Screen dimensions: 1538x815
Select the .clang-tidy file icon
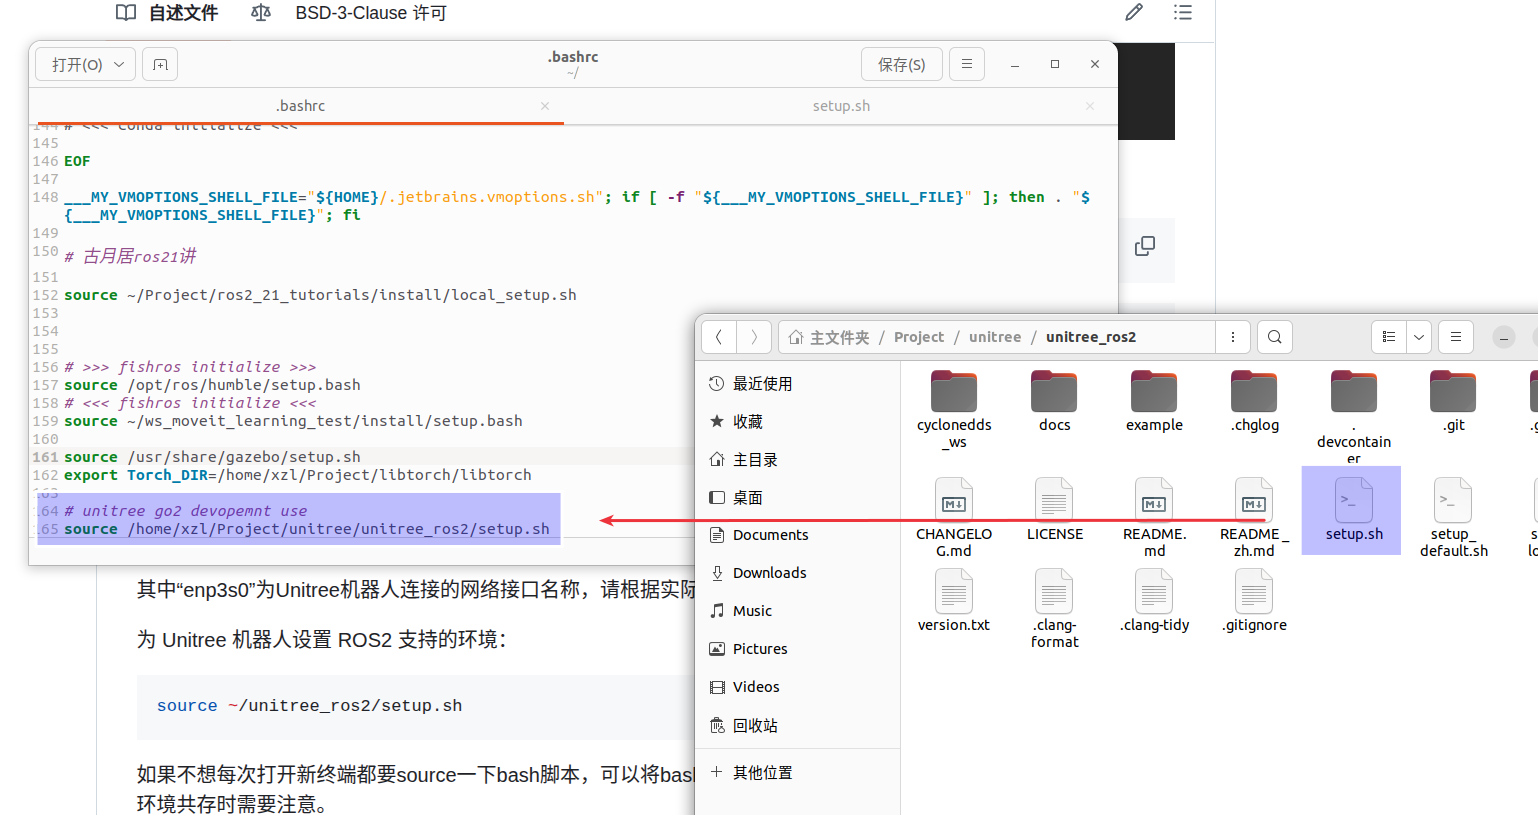1154,591
